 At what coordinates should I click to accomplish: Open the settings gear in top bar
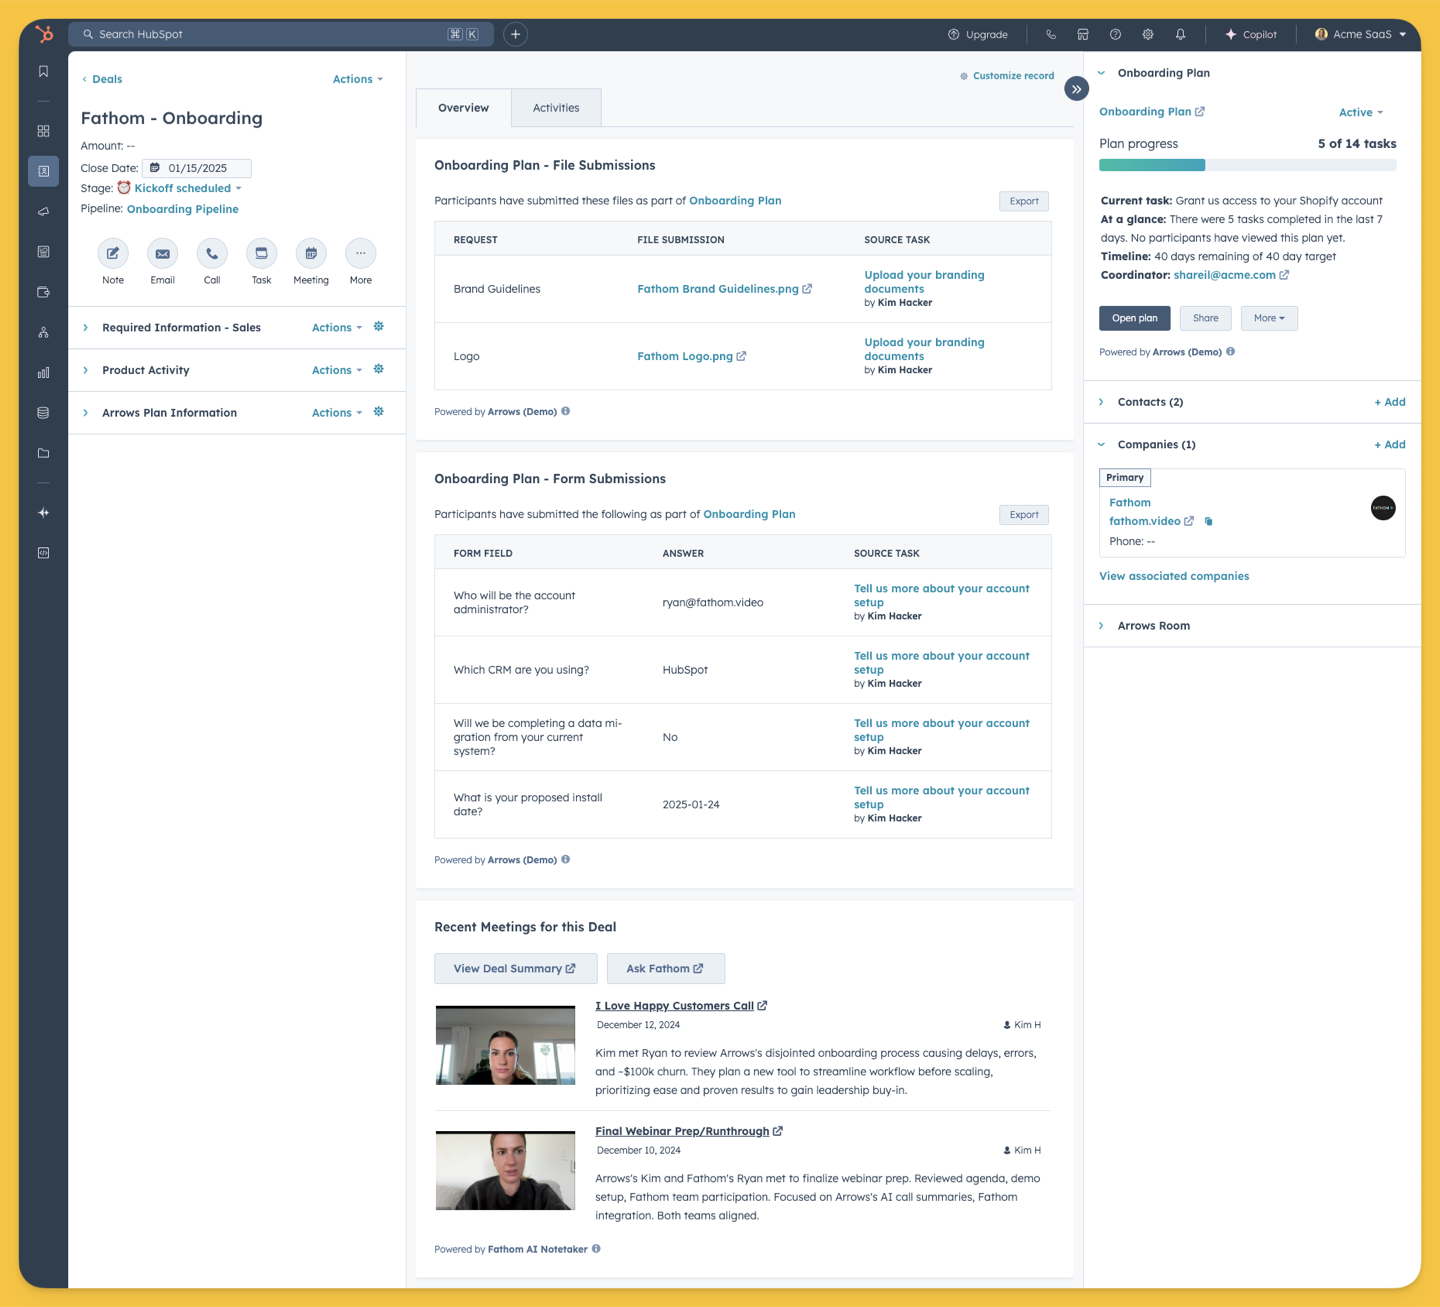(1148, 34)
